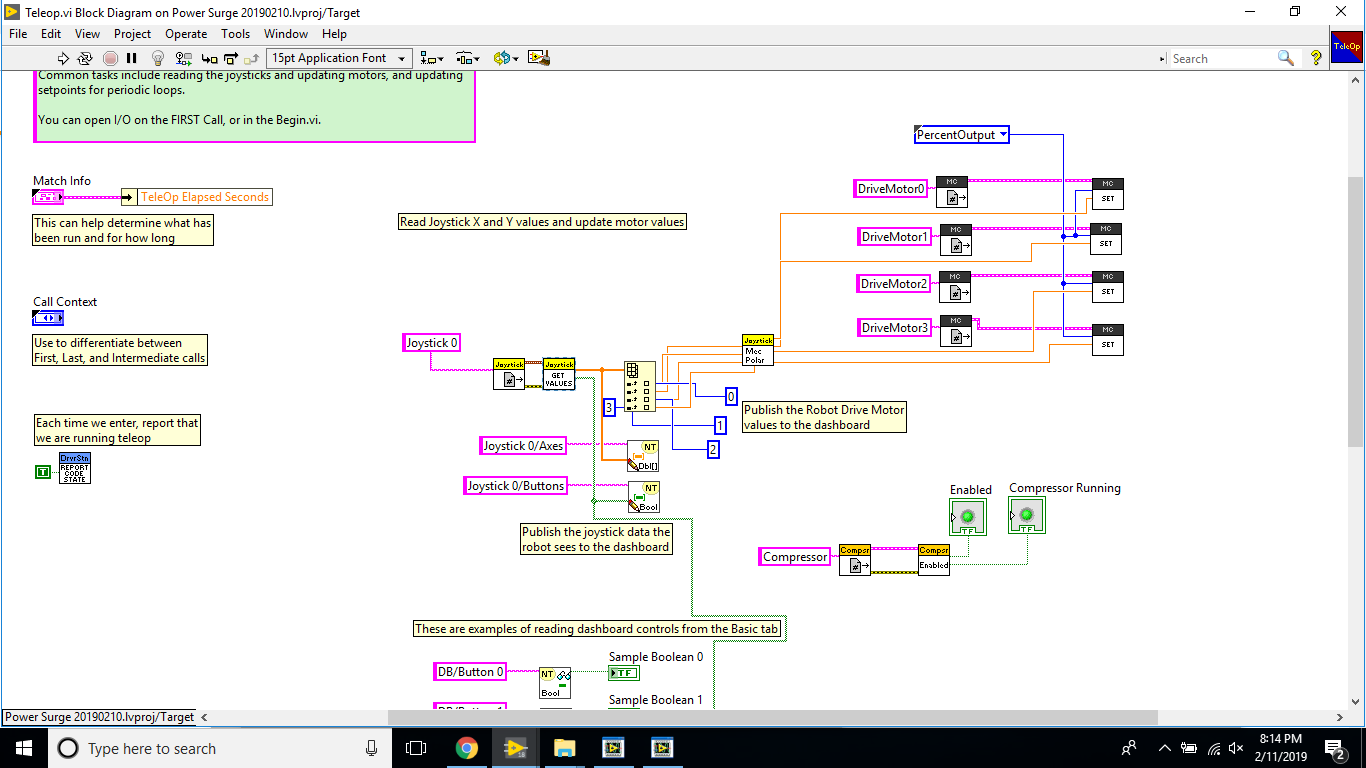
Task: Select the Compressor Enabled node
Action: click(x=934, y=558)
